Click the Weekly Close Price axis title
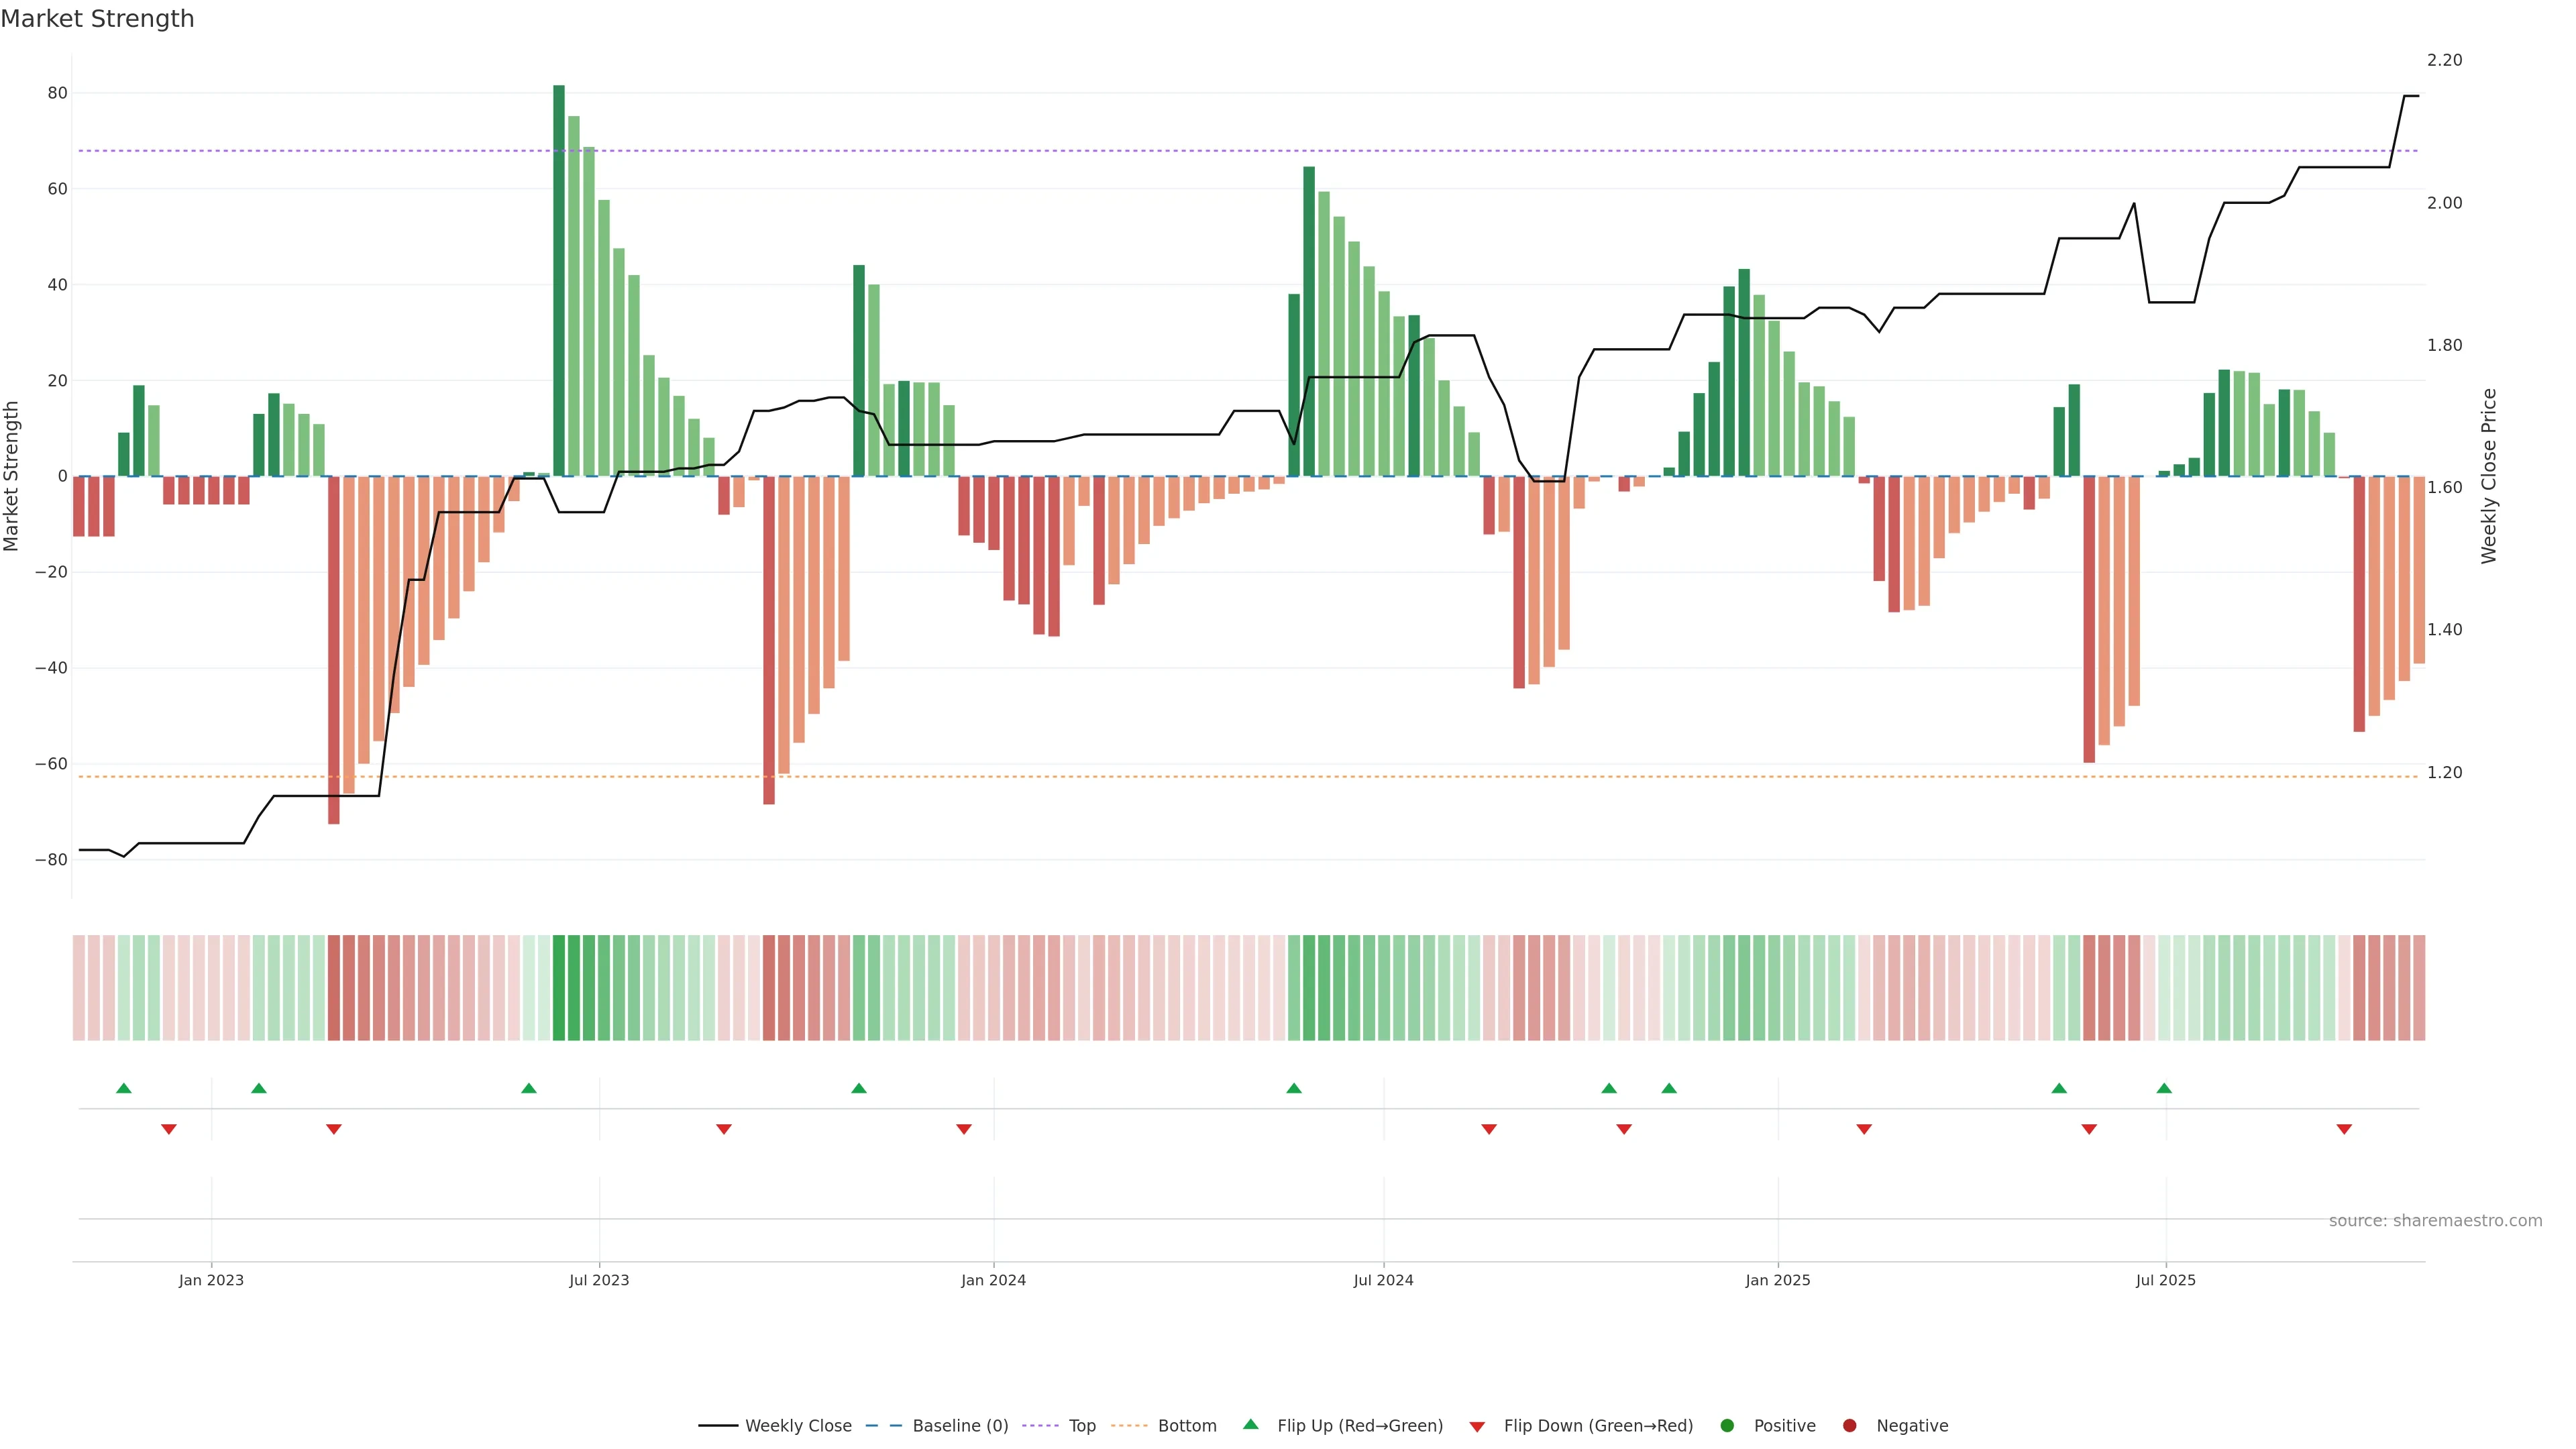 coord(2489,476)
